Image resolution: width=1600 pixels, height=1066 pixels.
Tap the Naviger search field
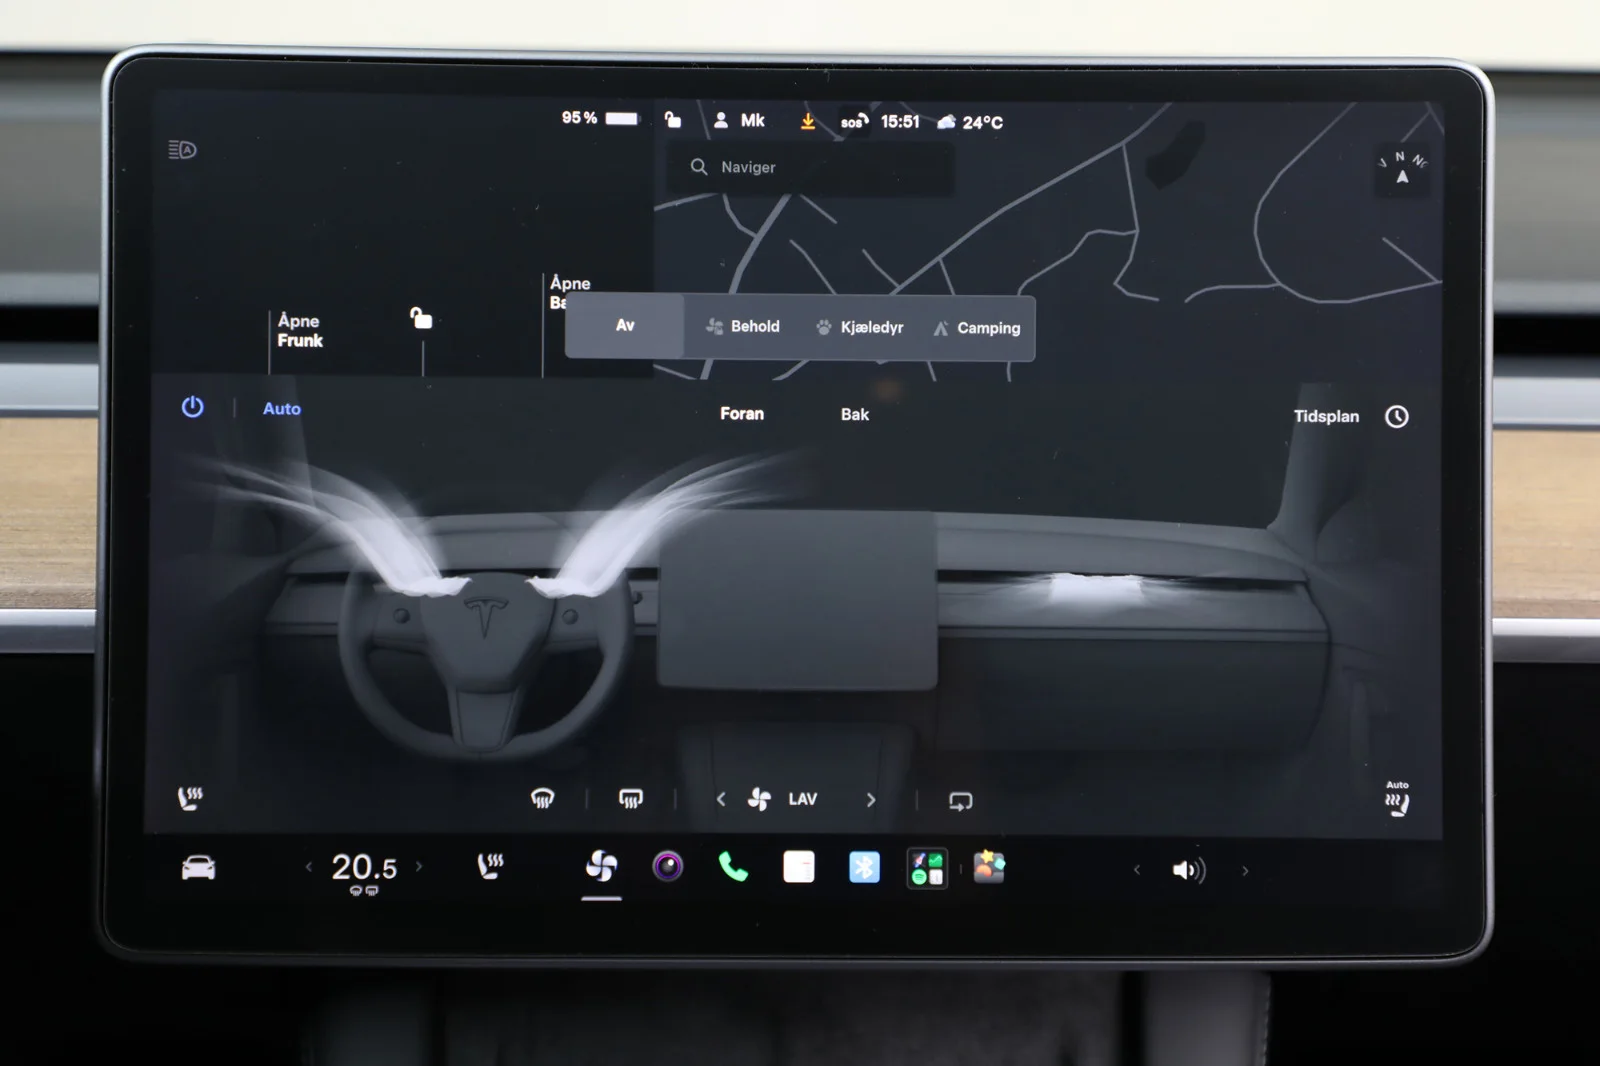[x=810, y=167]
